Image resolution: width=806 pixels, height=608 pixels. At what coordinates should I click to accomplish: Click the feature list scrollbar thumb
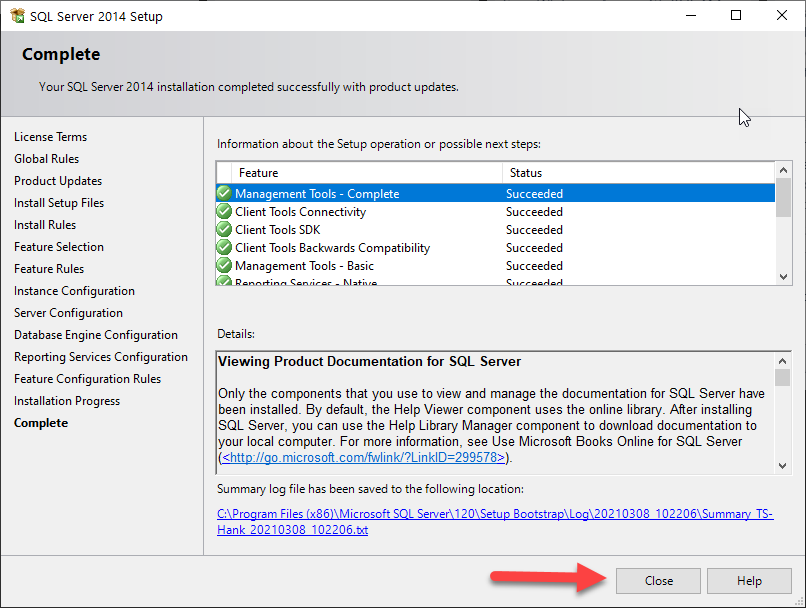pos(783,197)
